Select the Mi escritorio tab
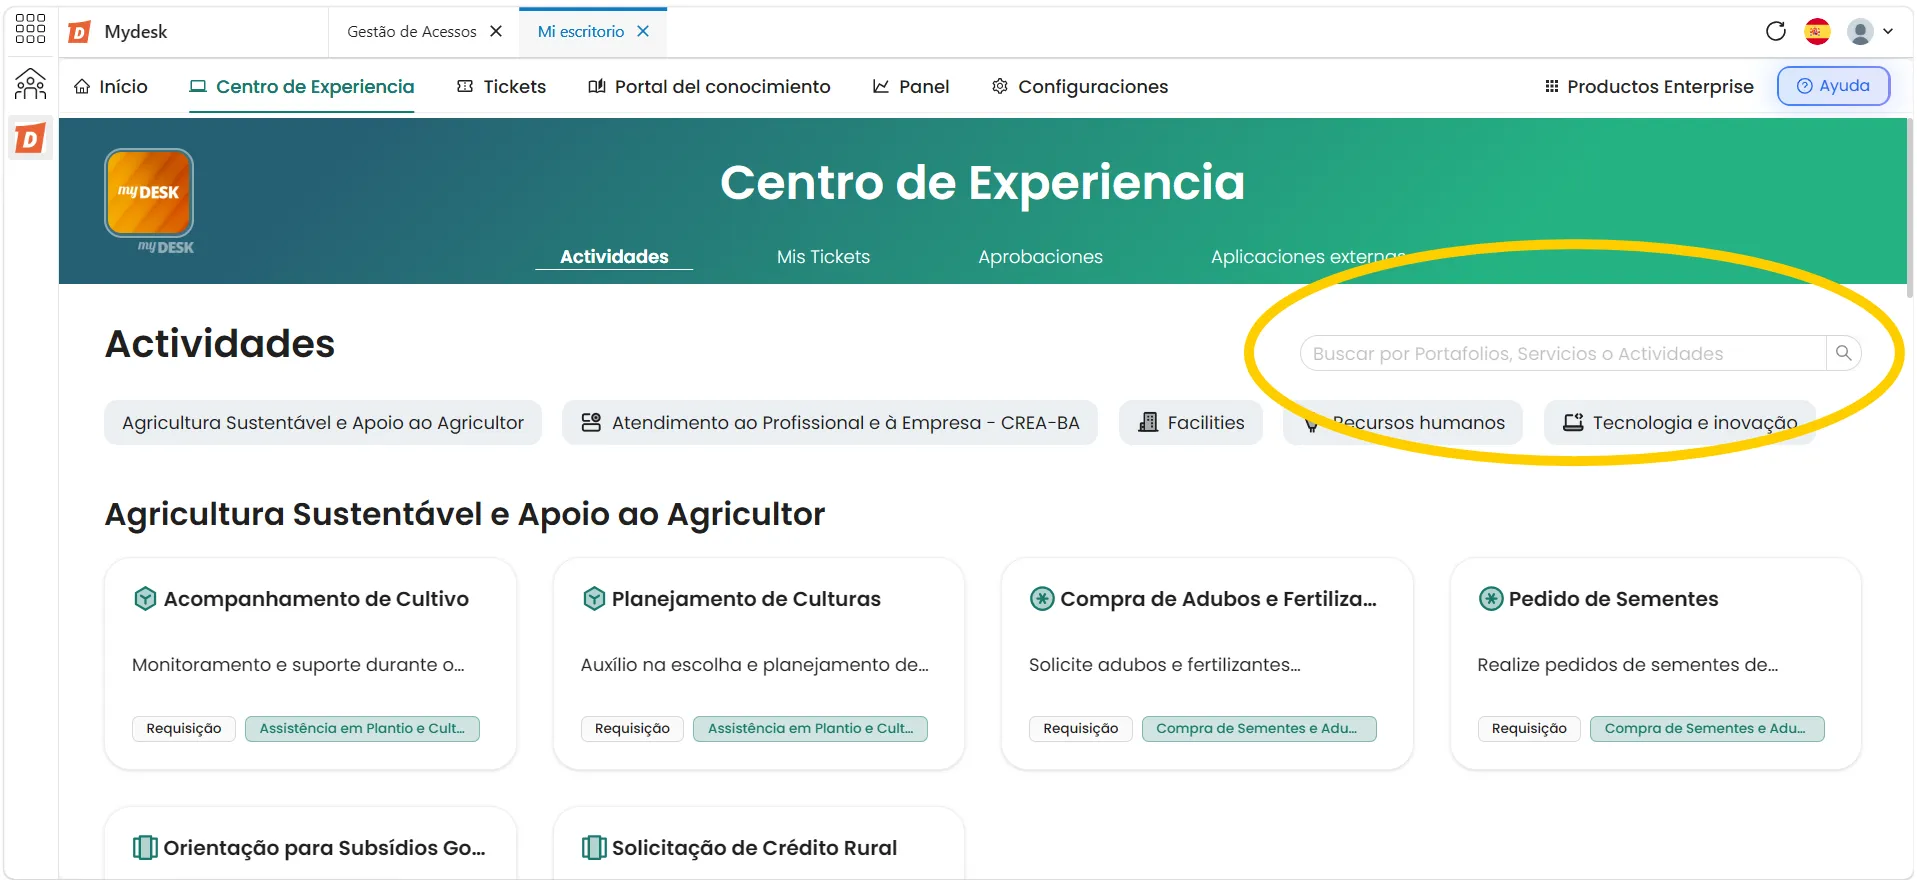1917x880 pixels. pyautogui.click(x=581, y=31)
